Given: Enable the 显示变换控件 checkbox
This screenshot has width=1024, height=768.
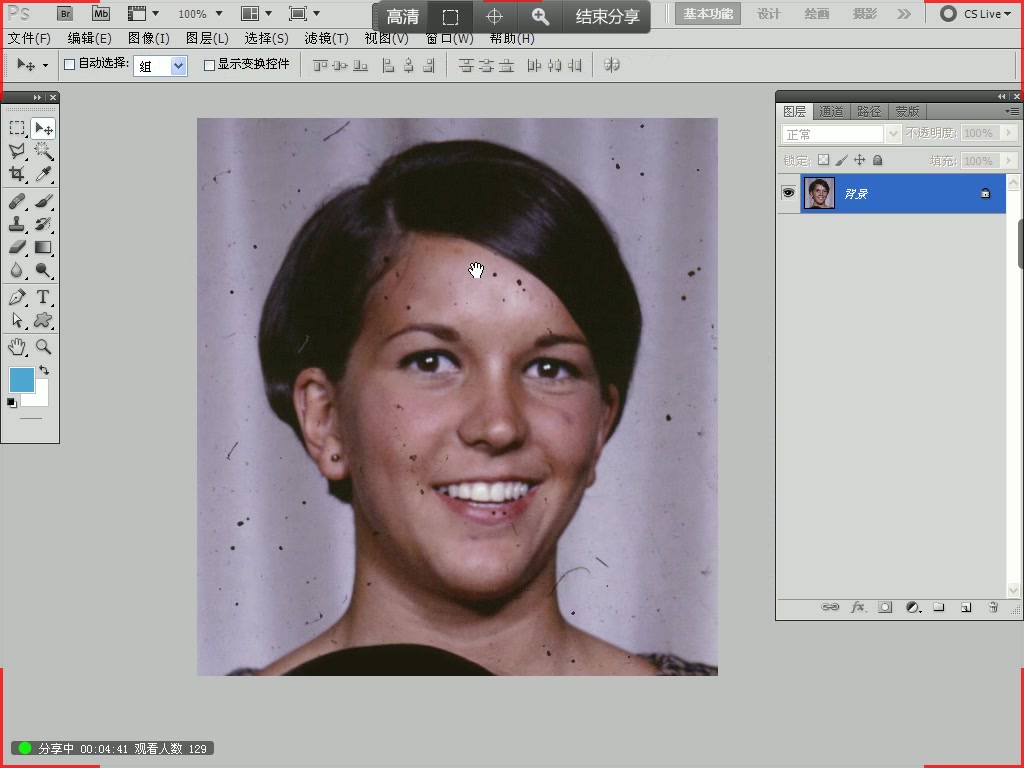Looking at the screenshot, I should [207, 64].
